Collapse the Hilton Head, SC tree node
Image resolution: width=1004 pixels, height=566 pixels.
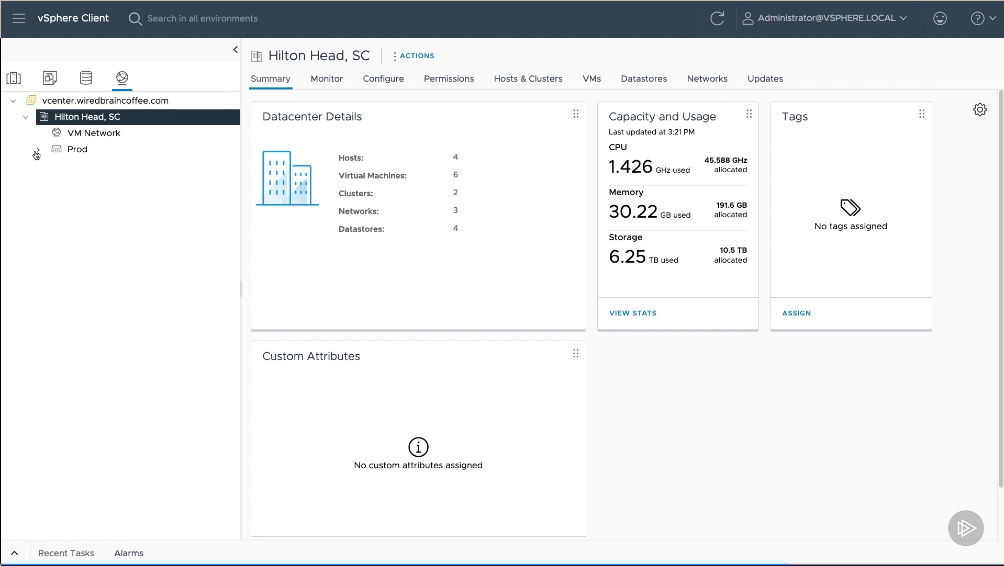point(26,117)
